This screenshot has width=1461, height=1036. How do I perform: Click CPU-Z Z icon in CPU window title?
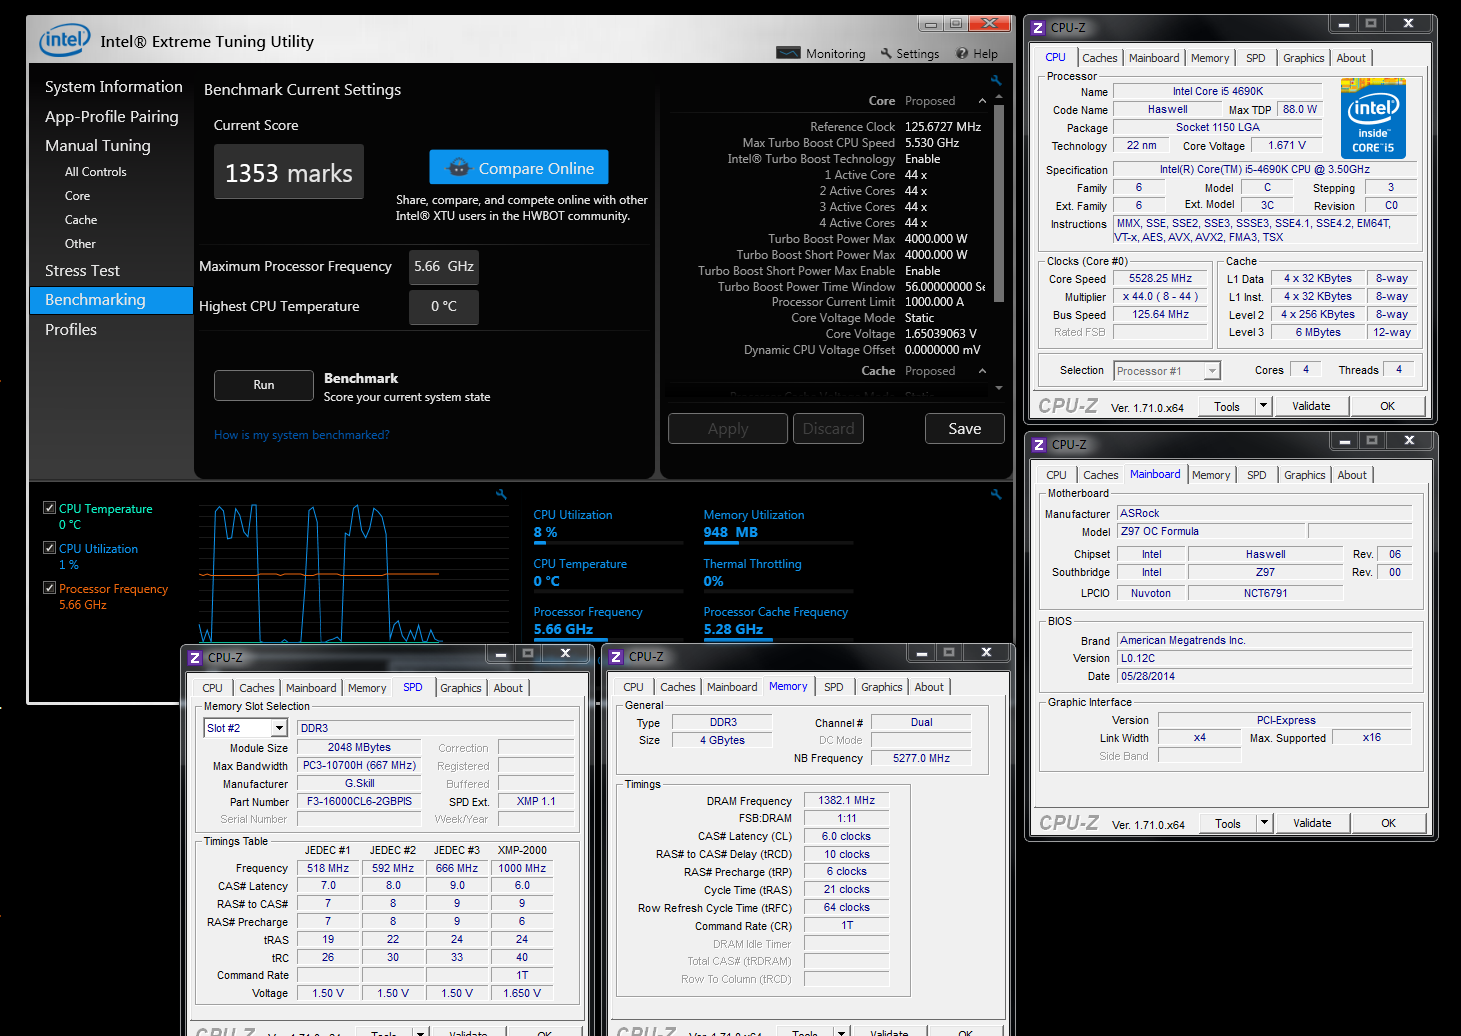(1038, 27)
